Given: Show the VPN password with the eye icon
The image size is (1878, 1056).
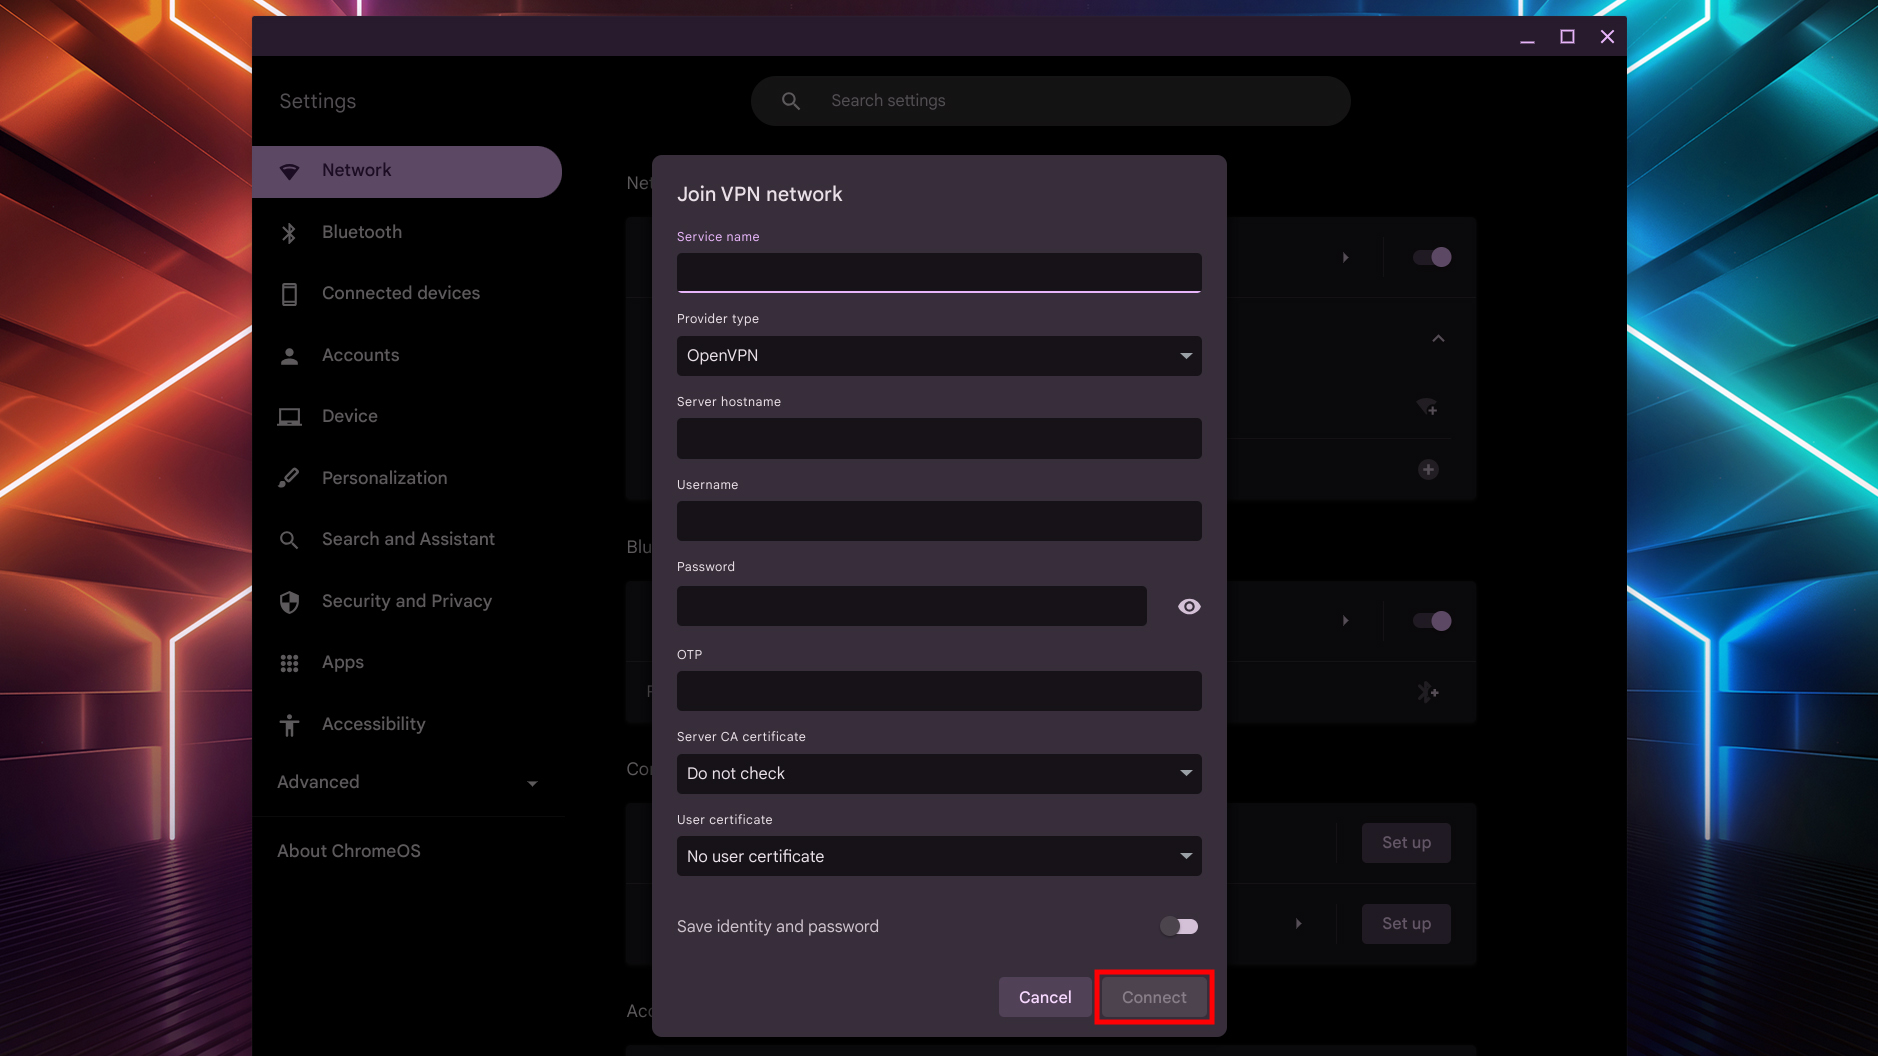Looking at the screenshot, I should click(x=1189, y=607).
